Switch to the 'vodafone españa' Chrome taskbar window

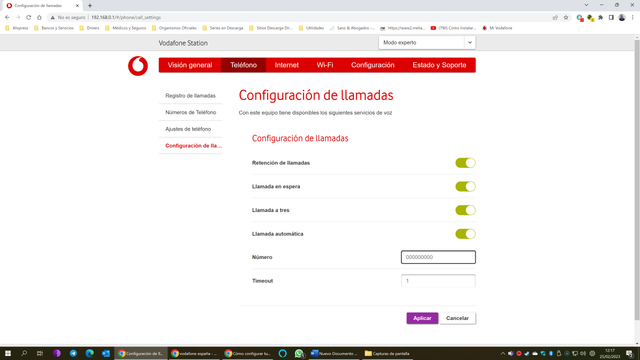tap(194, 353)
